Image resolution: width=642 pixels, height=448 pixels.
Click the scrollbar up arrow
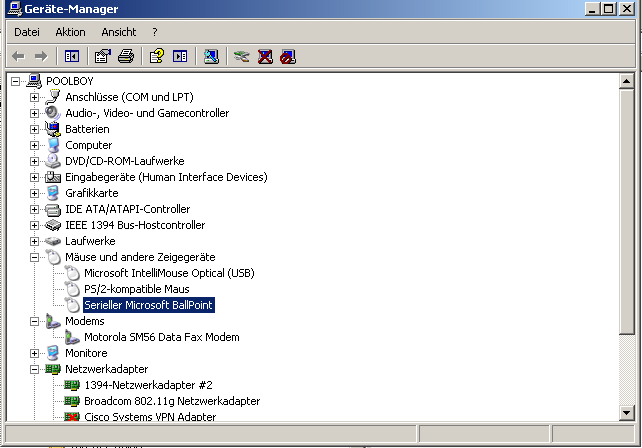626,81
